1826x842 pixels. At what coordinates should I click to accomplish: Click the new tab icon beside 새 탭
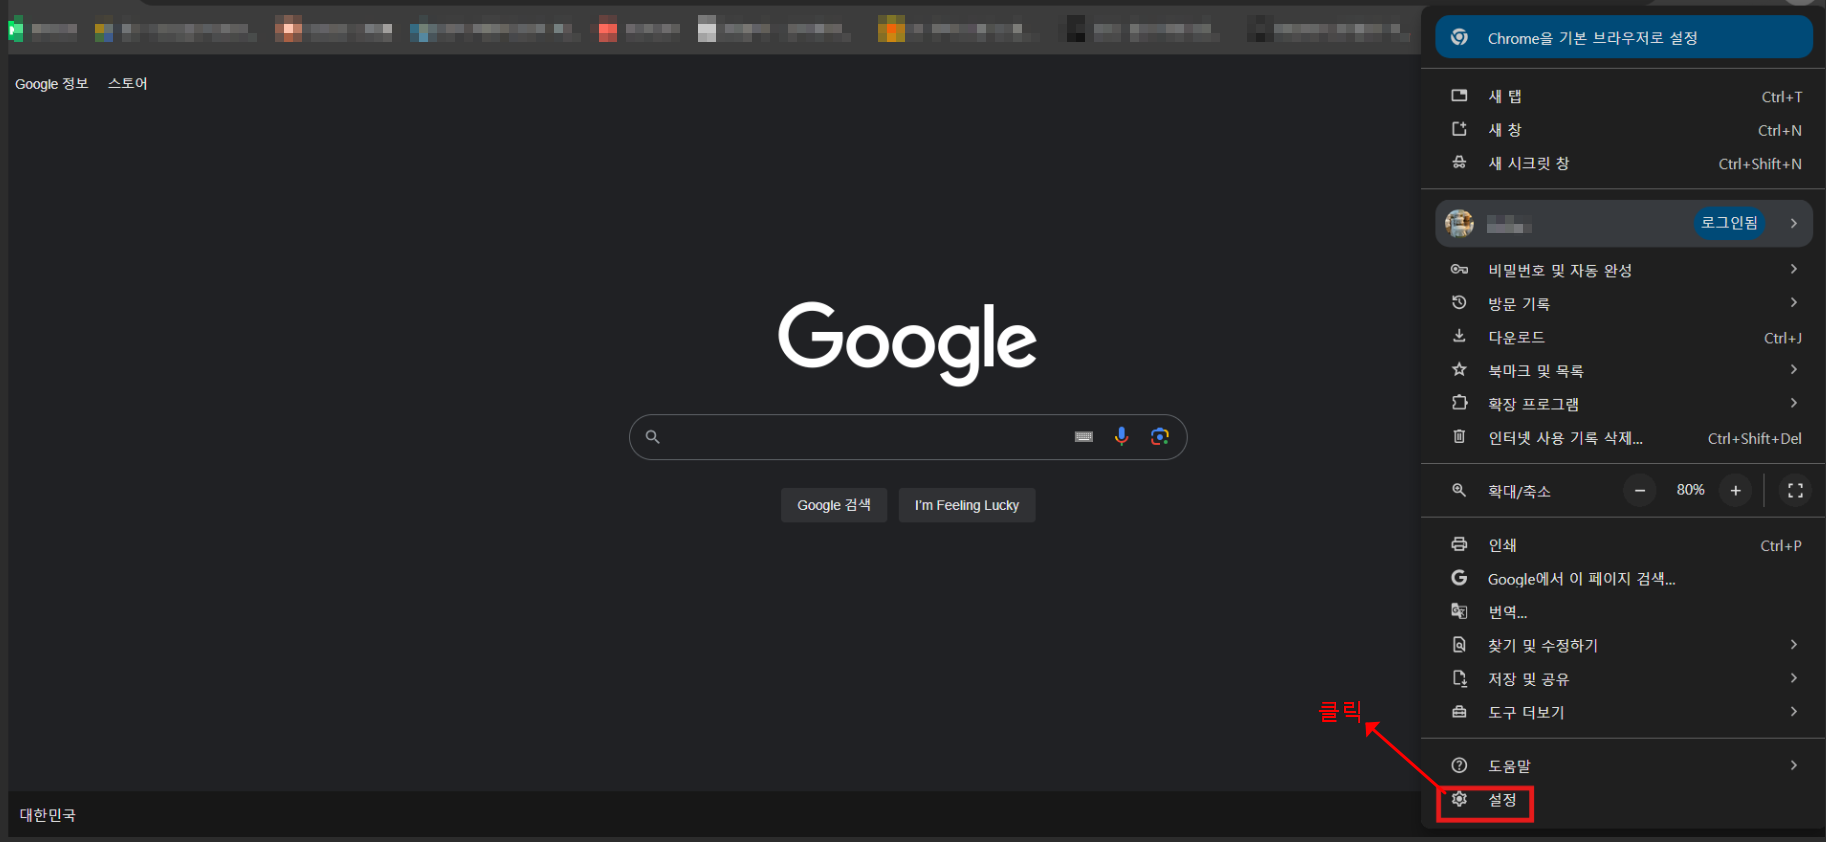click(1459, 96)
